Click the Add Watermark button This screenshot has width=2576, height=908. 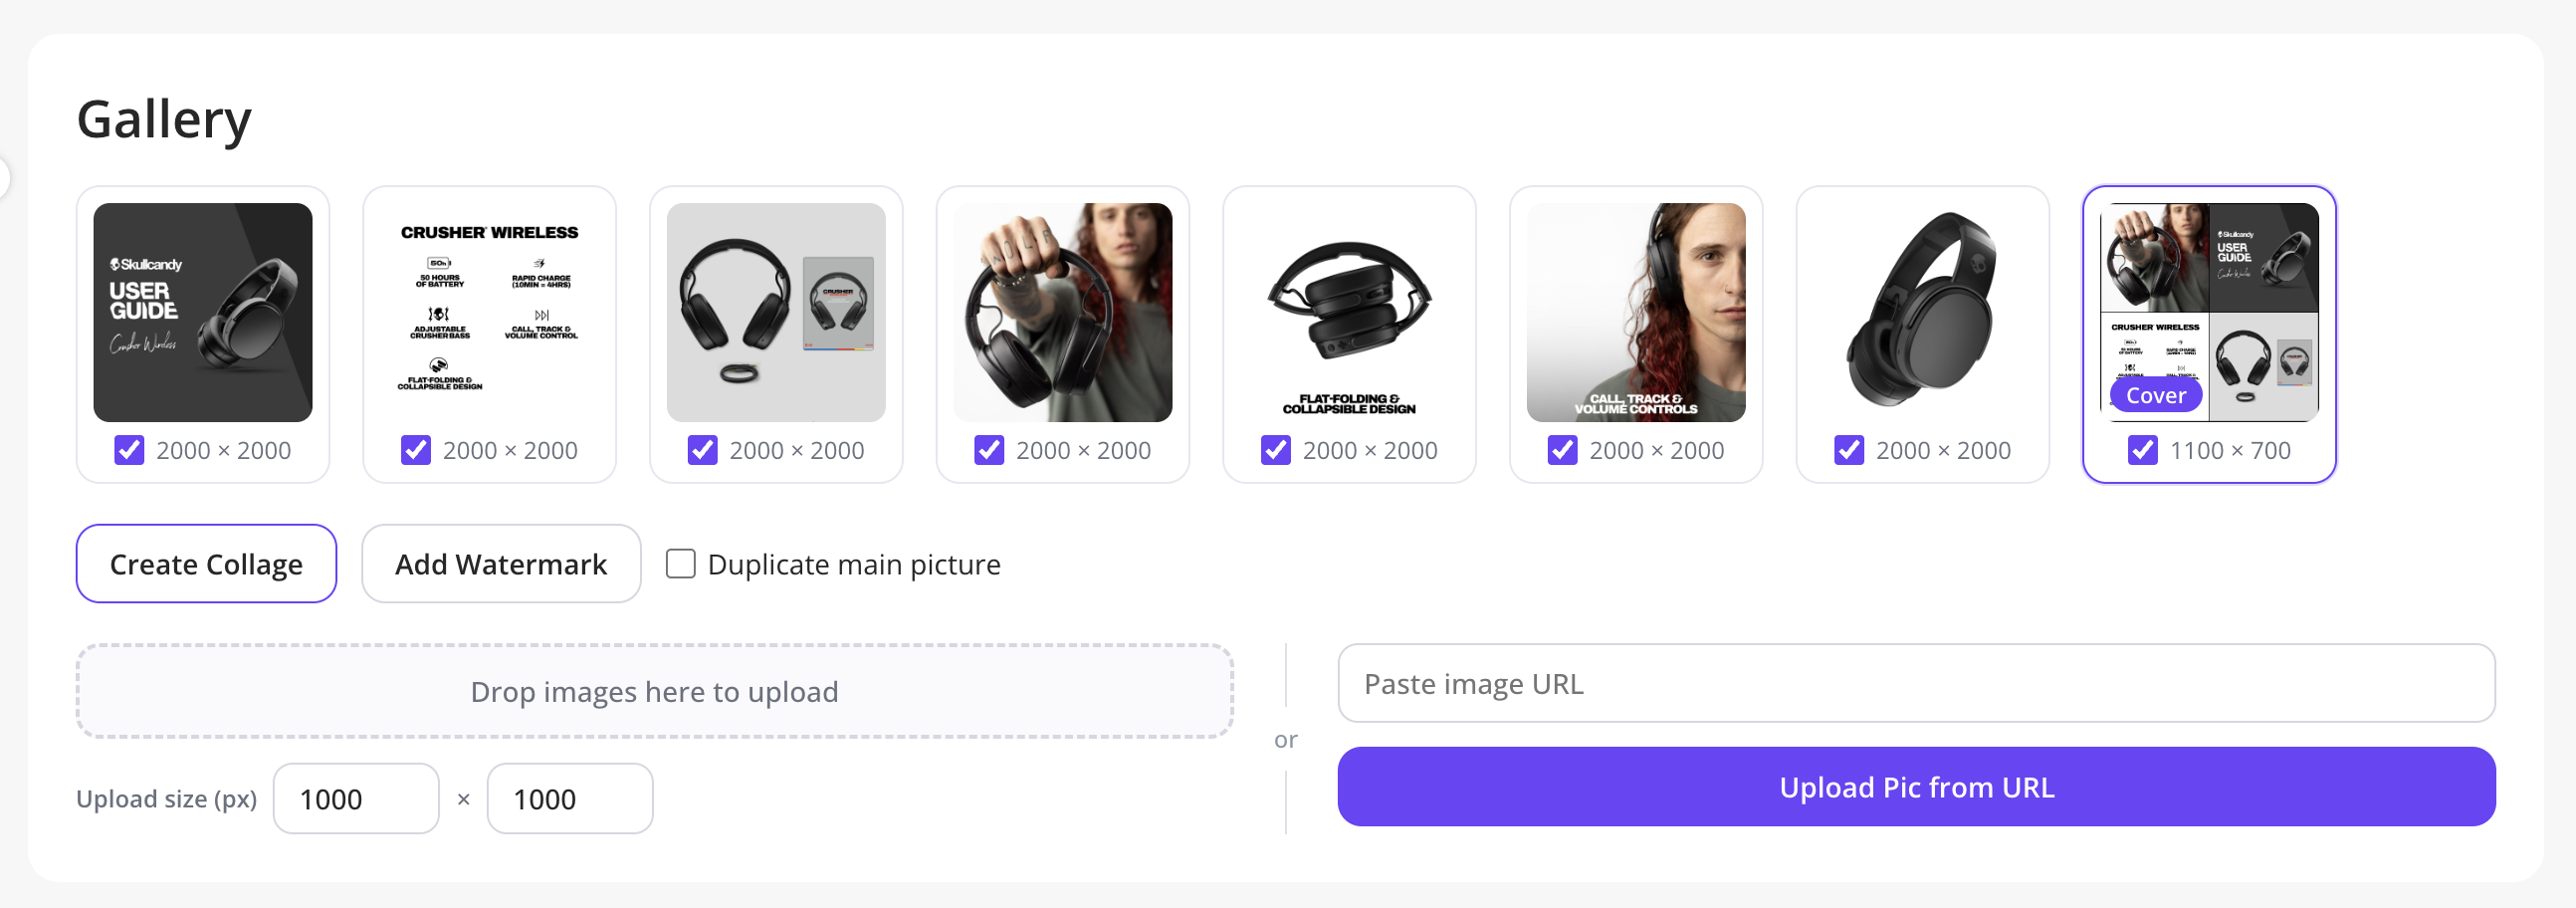[501, 564]
